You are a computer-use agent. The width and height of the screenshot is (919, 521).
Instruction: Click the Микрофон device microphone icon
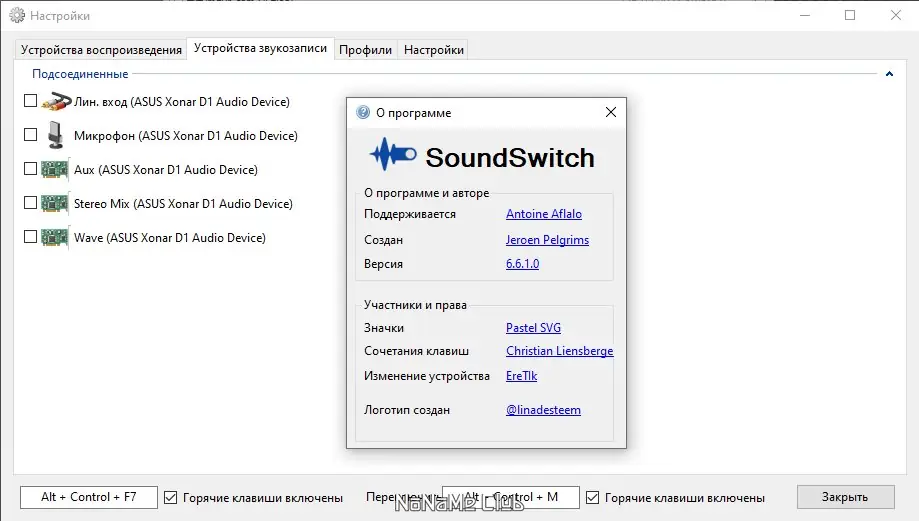56,135
